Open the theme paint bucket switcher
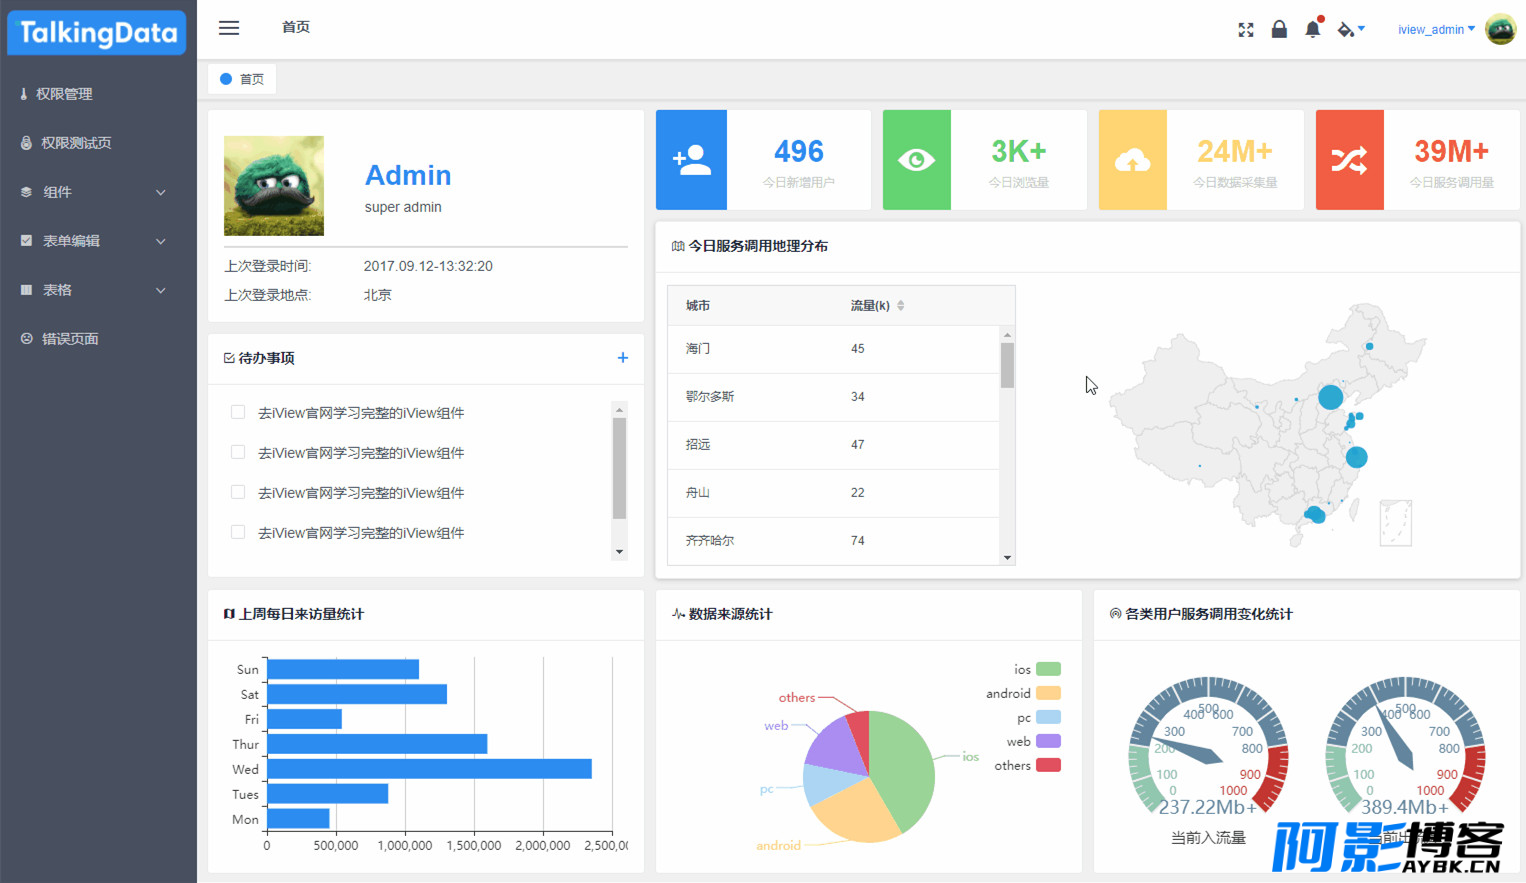The height and width of the screenshot is (883, 1526). click(1351, 29)
